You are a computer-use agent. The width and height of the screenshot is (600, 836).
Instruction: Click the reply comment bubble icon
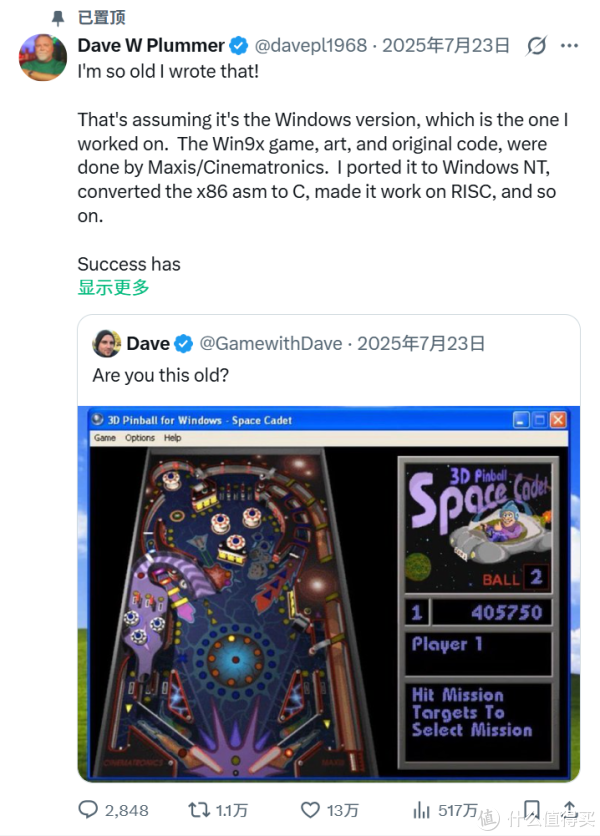pyautogui.click(x=90, y=809)
